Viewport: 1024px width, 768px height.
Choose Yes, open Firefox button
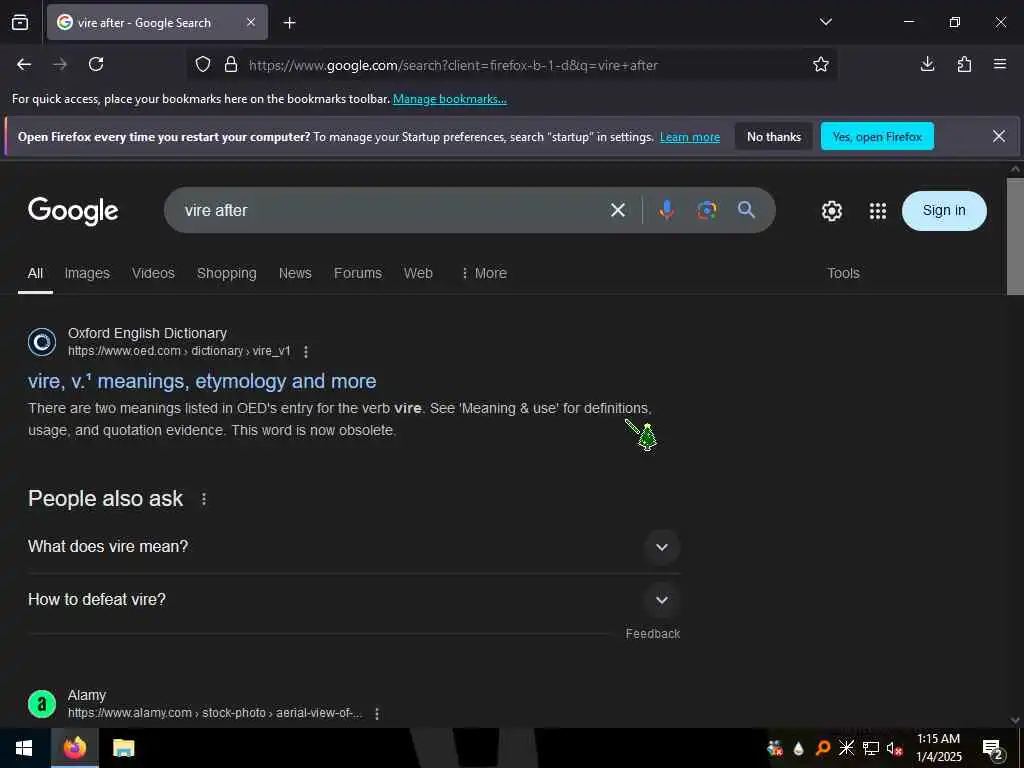[x=877, y=136]
